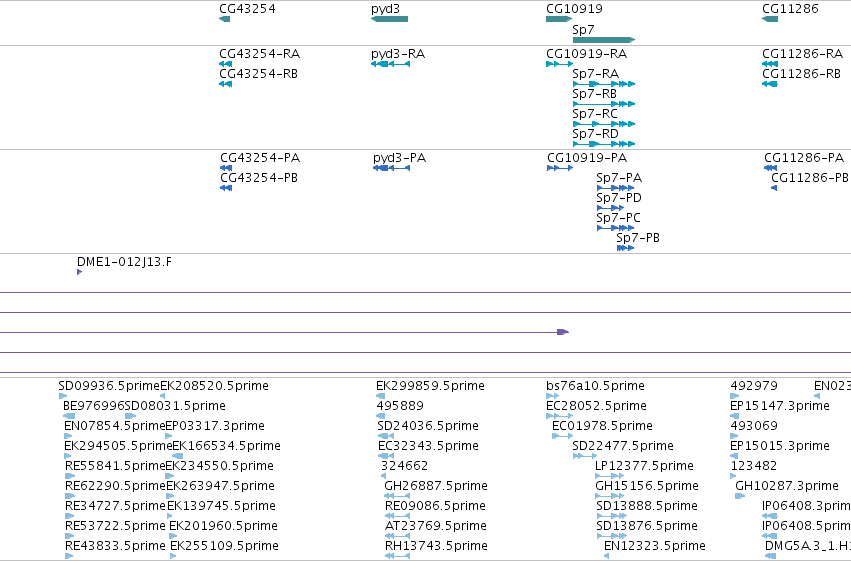Select EST RE09086.5prime
The height and width of the screenshot is (561, 851).
[x=397, y=517]
